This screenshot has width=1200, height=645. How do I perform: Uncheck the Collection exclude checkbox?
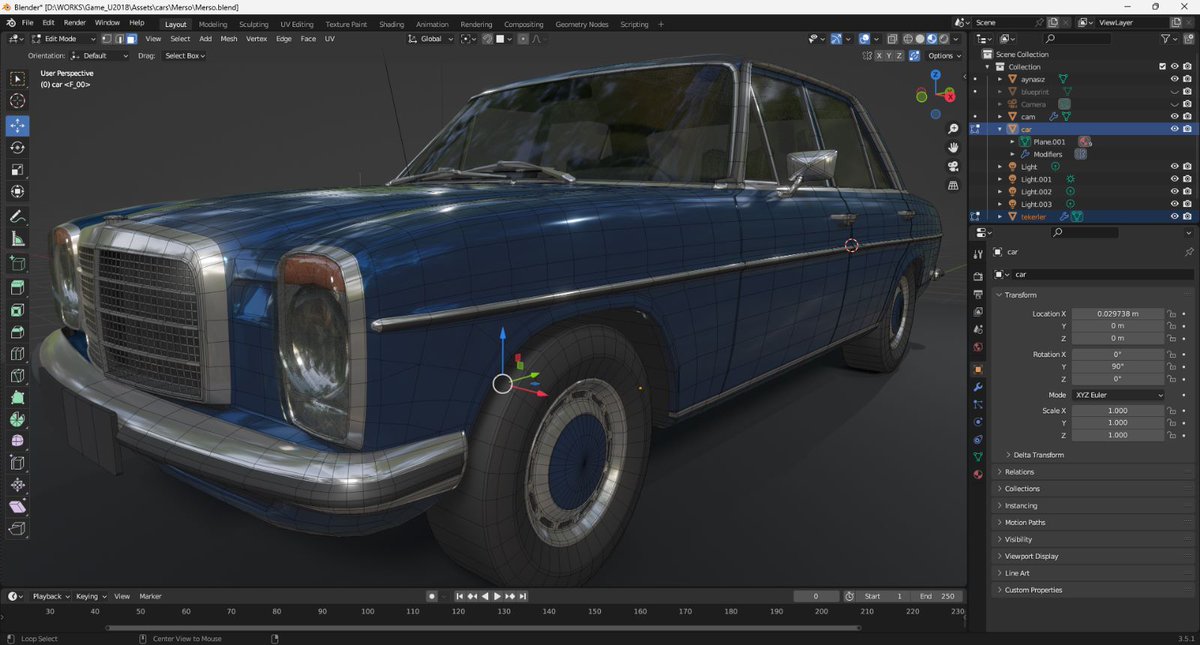(1162, 67)
